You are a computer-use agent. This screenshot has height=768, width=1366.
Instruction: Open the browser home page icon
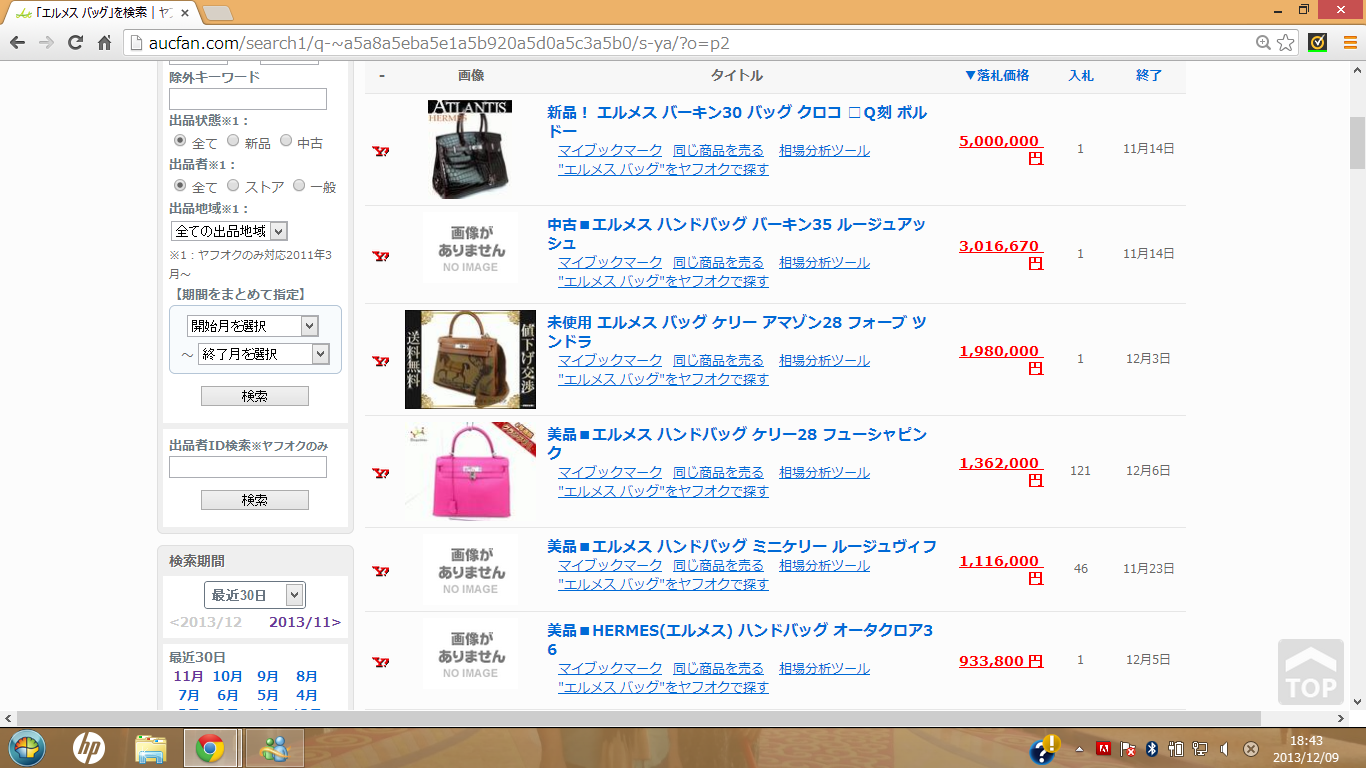click(x=104, y=43)
